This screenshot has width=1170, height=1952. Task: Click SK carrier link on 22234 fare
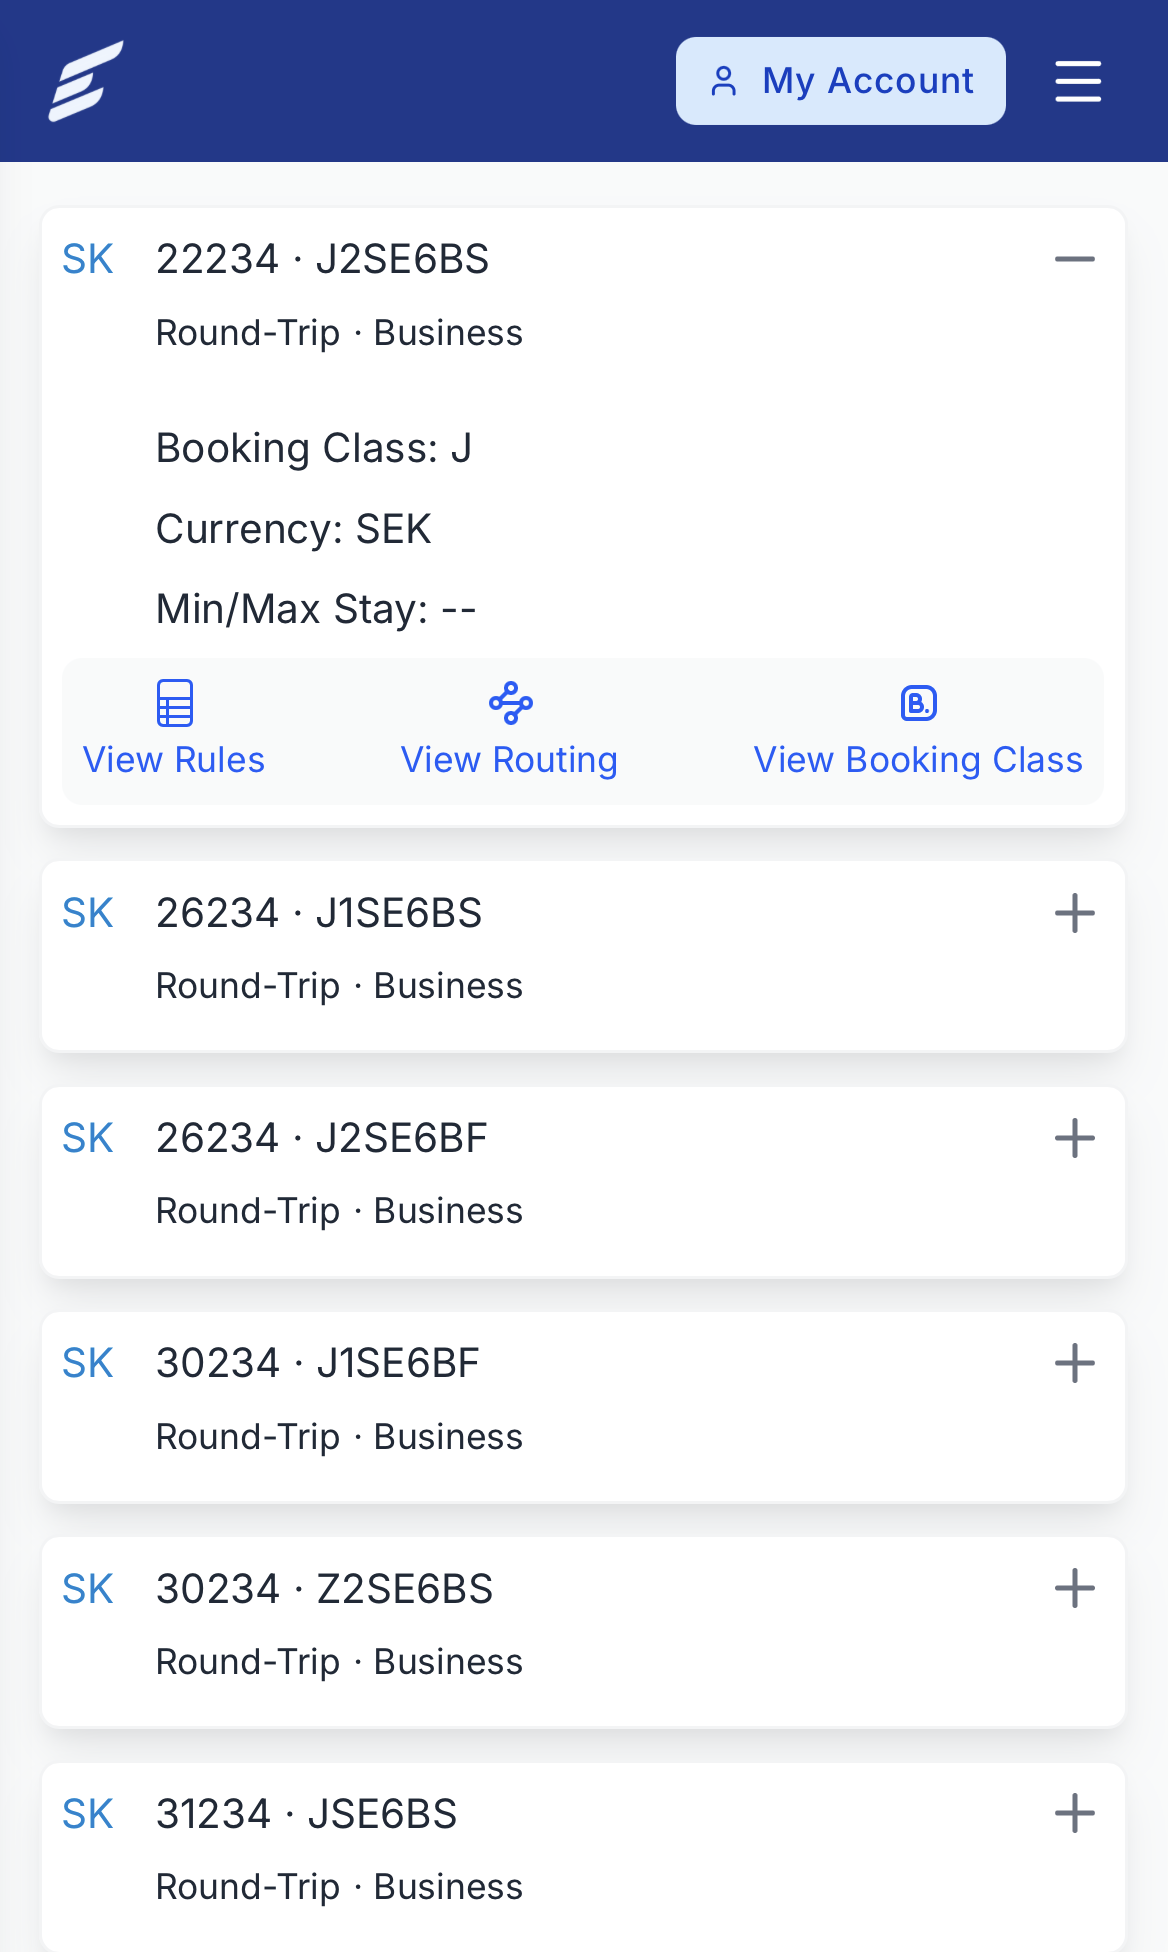pos(88,260)
